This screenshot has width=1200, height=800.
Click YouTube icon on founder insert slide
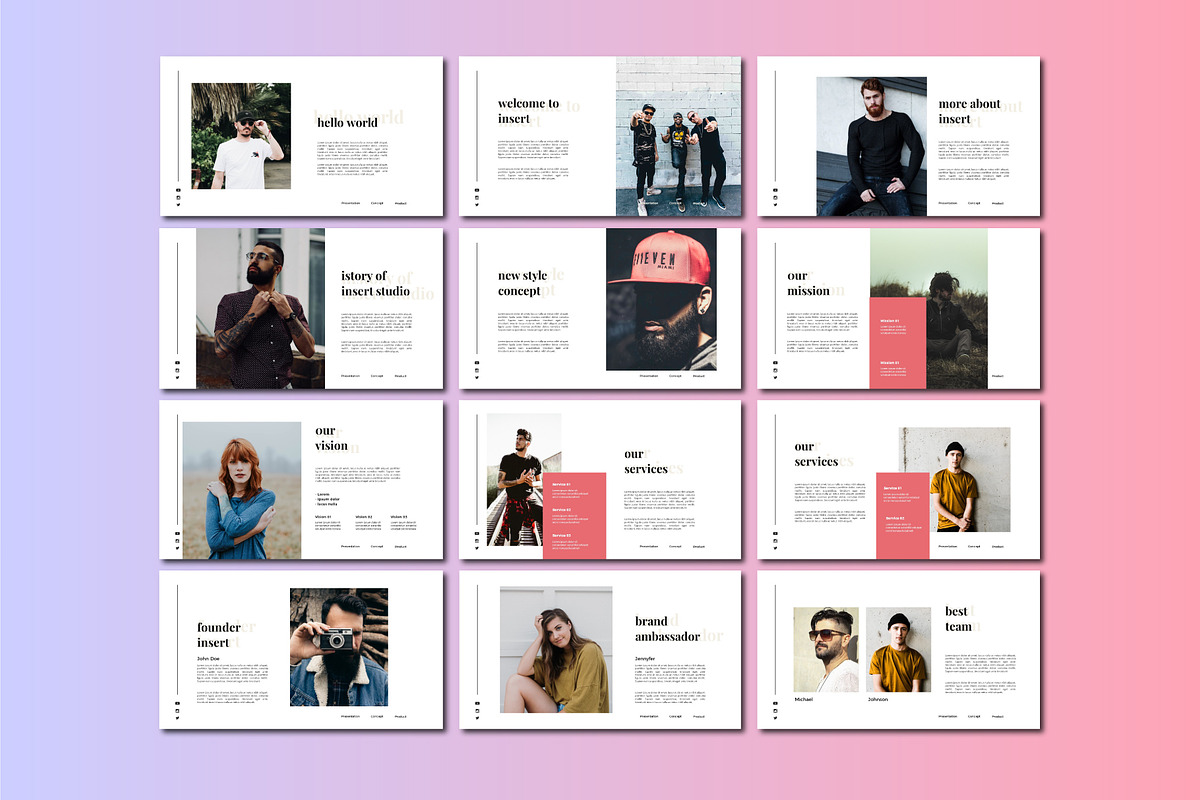pos(178,704)
